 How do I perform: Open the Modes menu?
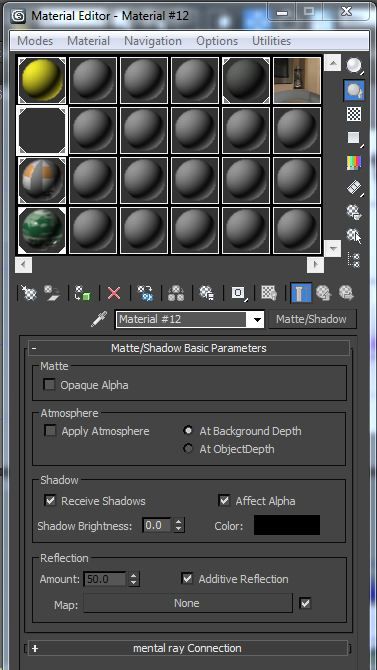pos(35,41)
